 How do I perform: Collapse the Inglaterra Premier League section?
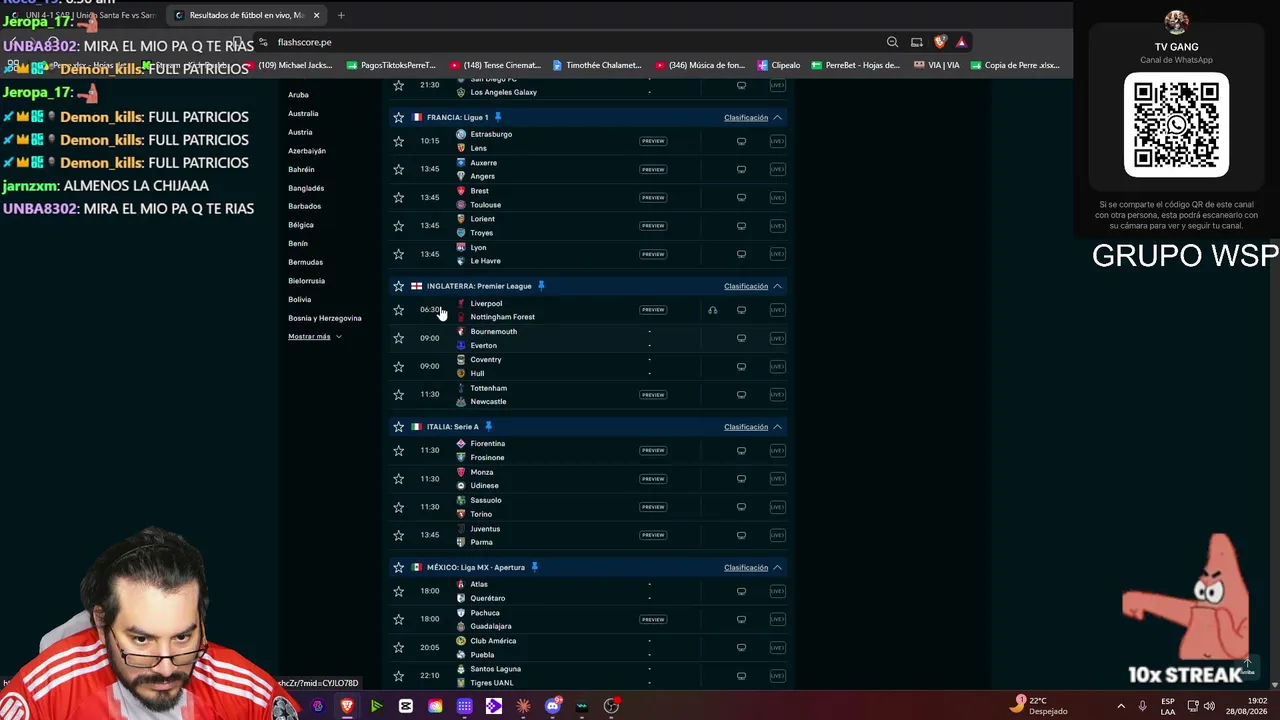[777, 286]
